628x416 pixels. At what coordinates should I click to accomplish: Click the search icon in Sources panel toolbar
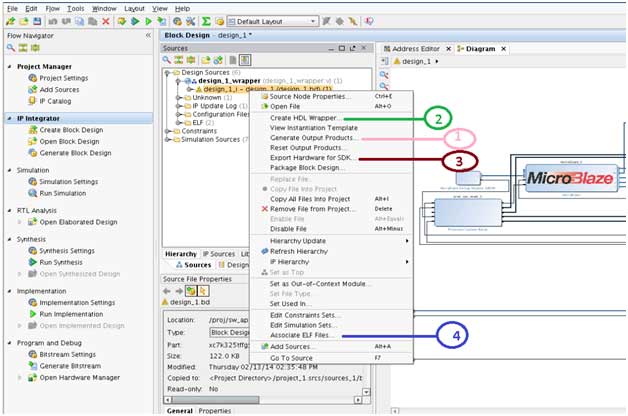pos(167,60)
